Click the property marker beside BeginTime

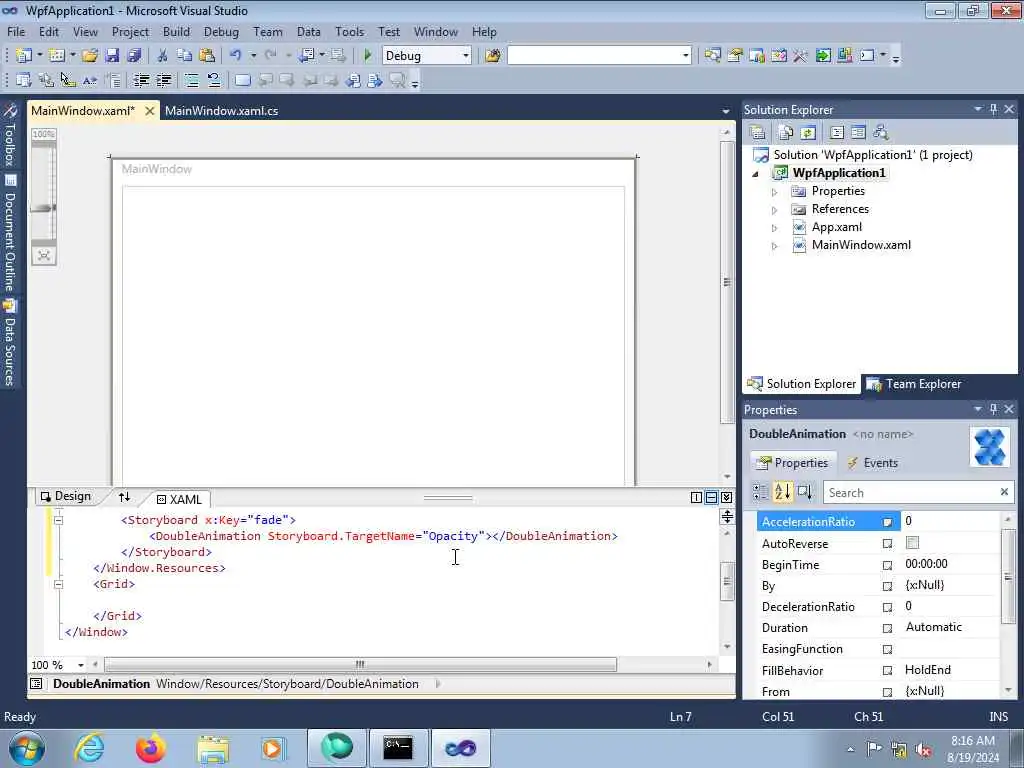888,565
